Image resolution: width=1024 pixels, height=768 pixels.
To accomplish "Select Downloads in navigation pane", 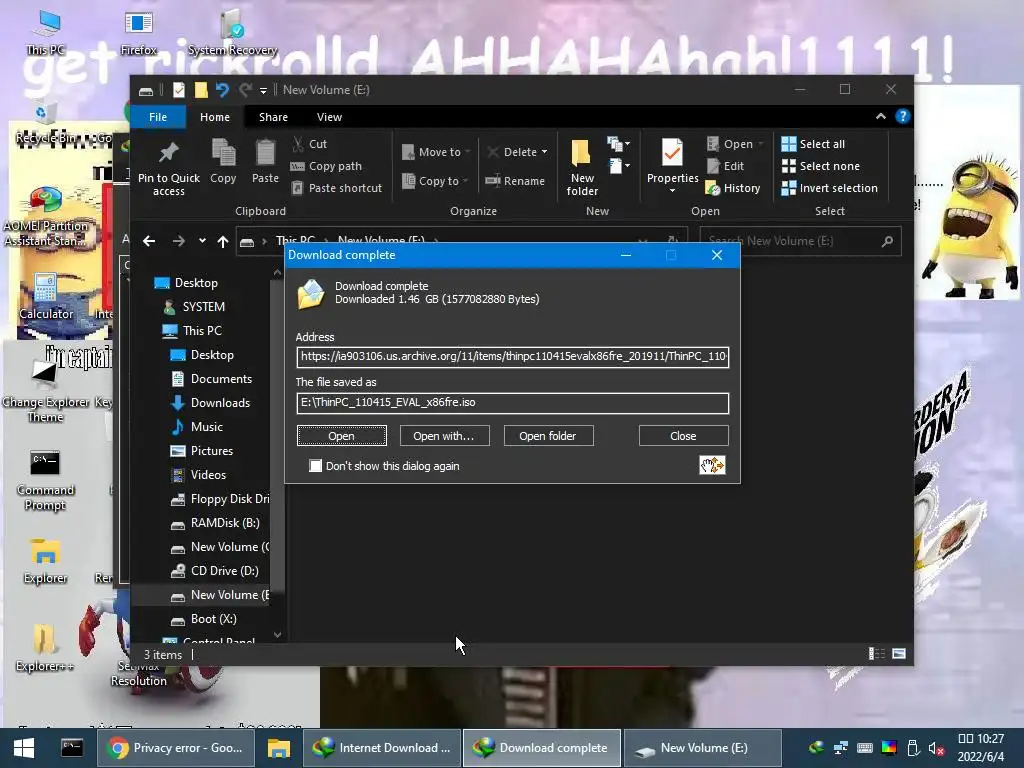I will tap(220, 403).
